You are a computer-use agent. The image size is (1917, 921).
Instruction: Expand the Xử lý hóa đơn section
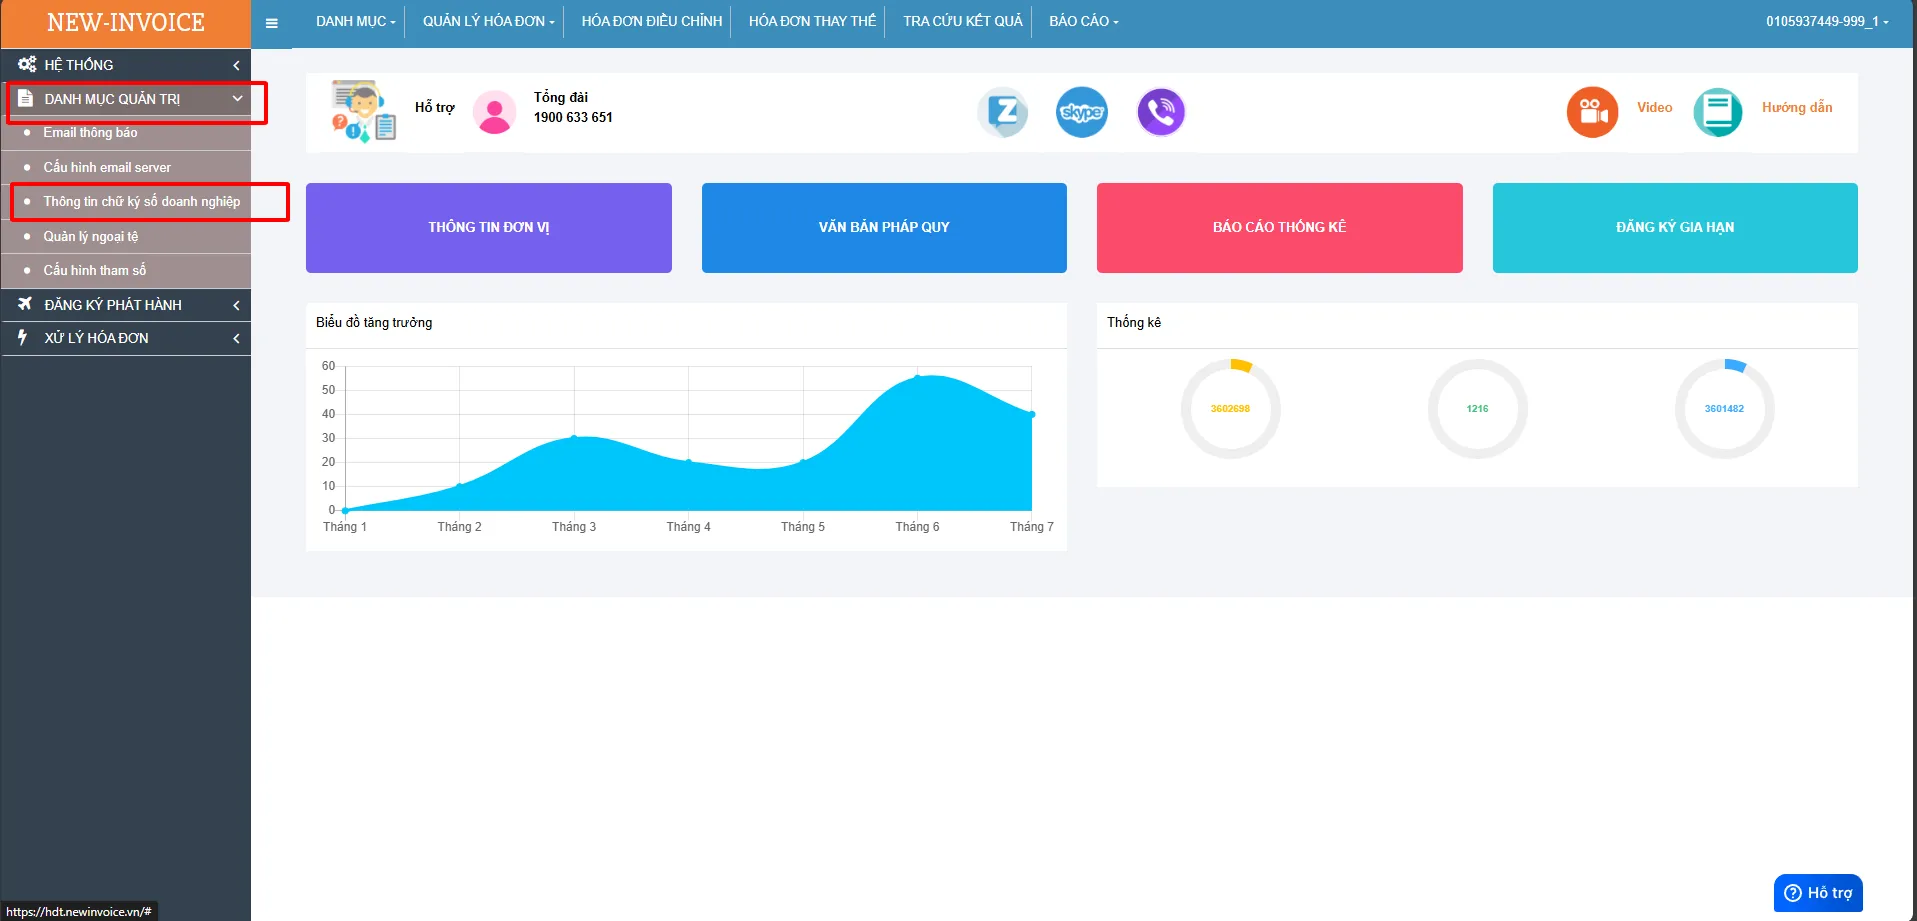tap(126, 338)
